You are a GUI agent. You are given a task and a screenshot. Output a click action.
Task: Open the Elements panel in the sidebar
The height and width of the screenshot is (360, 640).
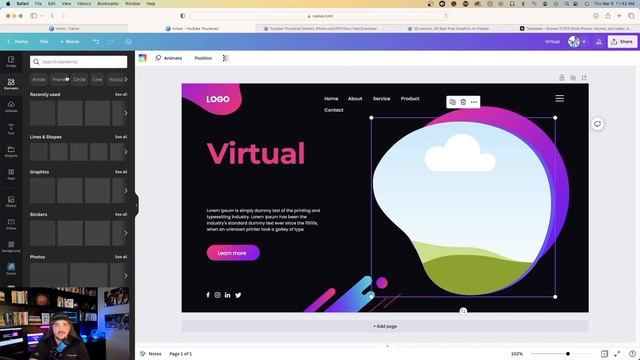(11, 84)
